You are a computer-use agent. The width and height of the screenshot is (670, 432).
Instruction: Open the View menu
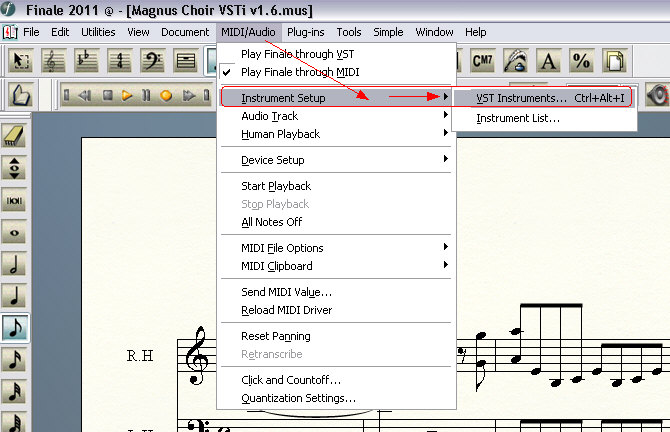138,32
